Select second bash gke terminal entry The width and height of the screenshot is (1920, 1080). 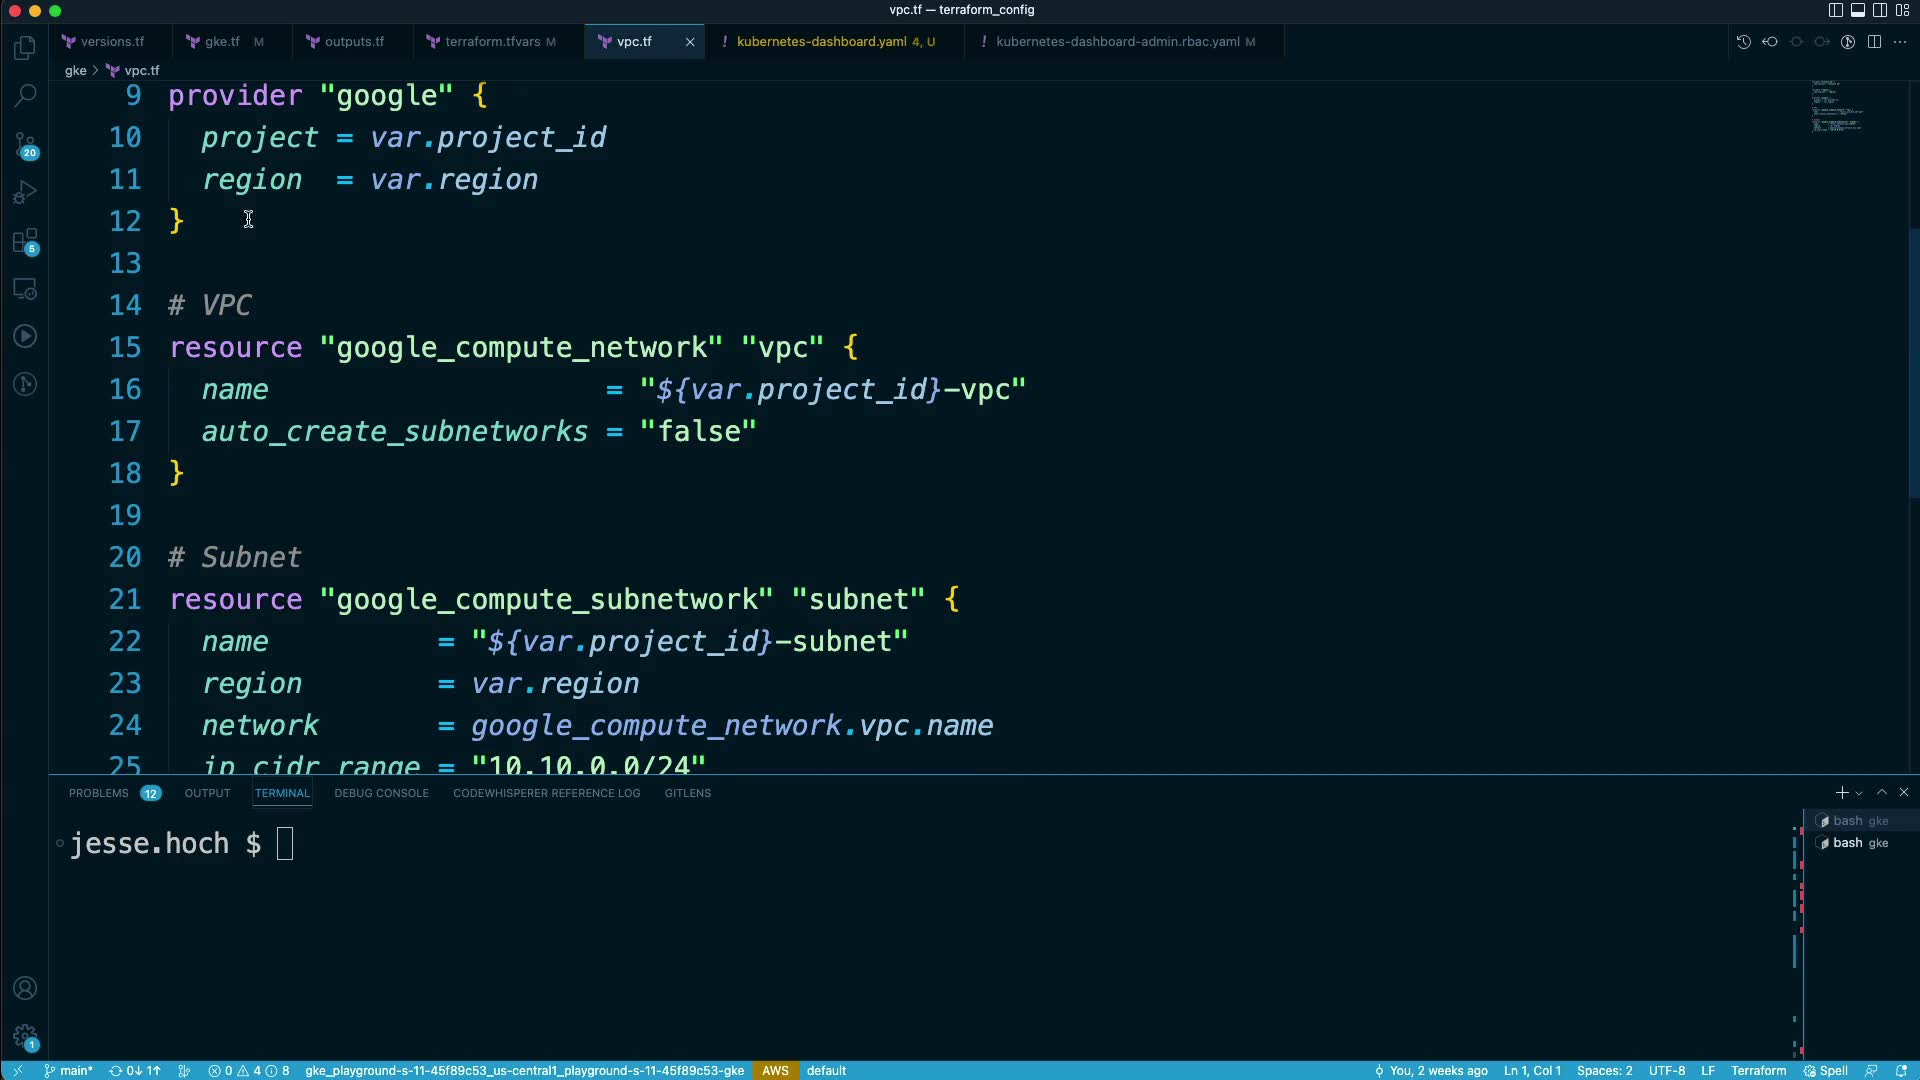click(1859, 843)
